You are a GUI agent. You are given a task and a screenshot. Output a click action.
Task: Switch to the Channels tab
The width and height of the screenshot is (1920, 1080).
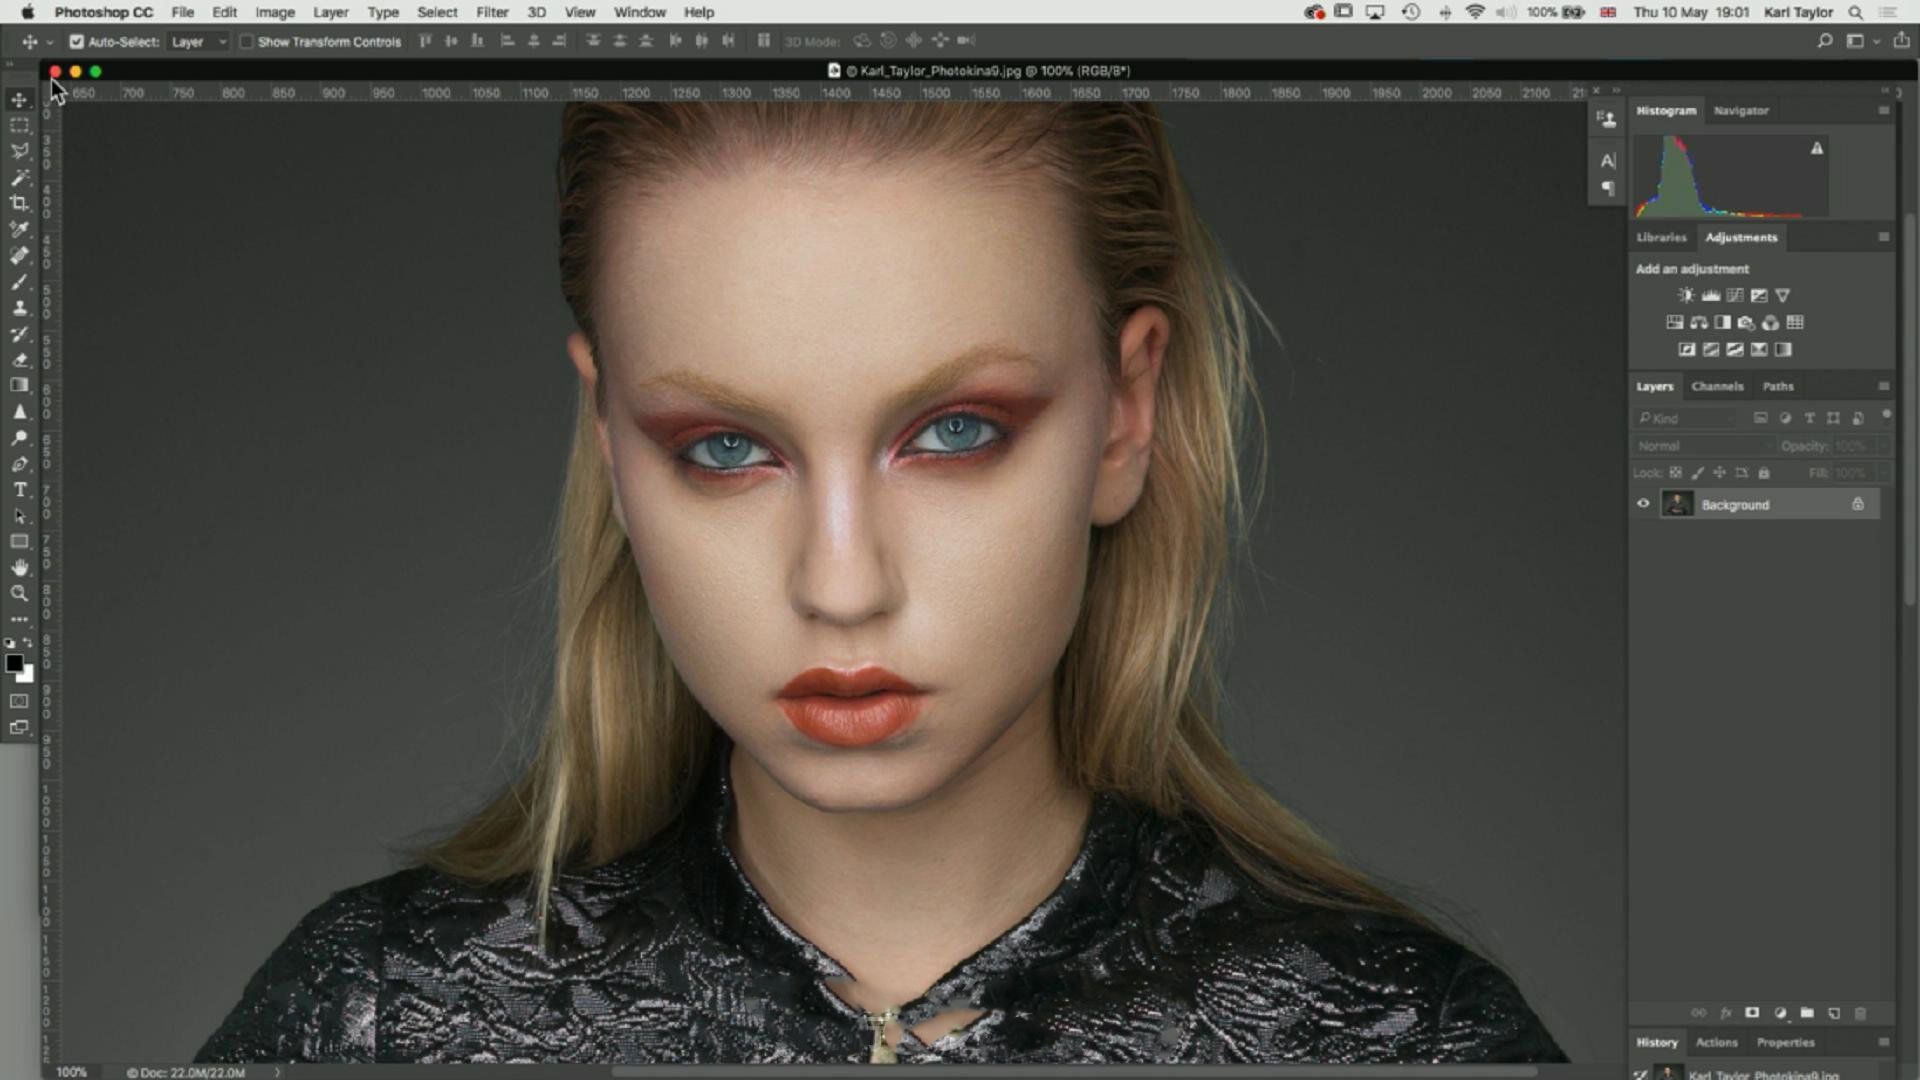coord(1717,386)
